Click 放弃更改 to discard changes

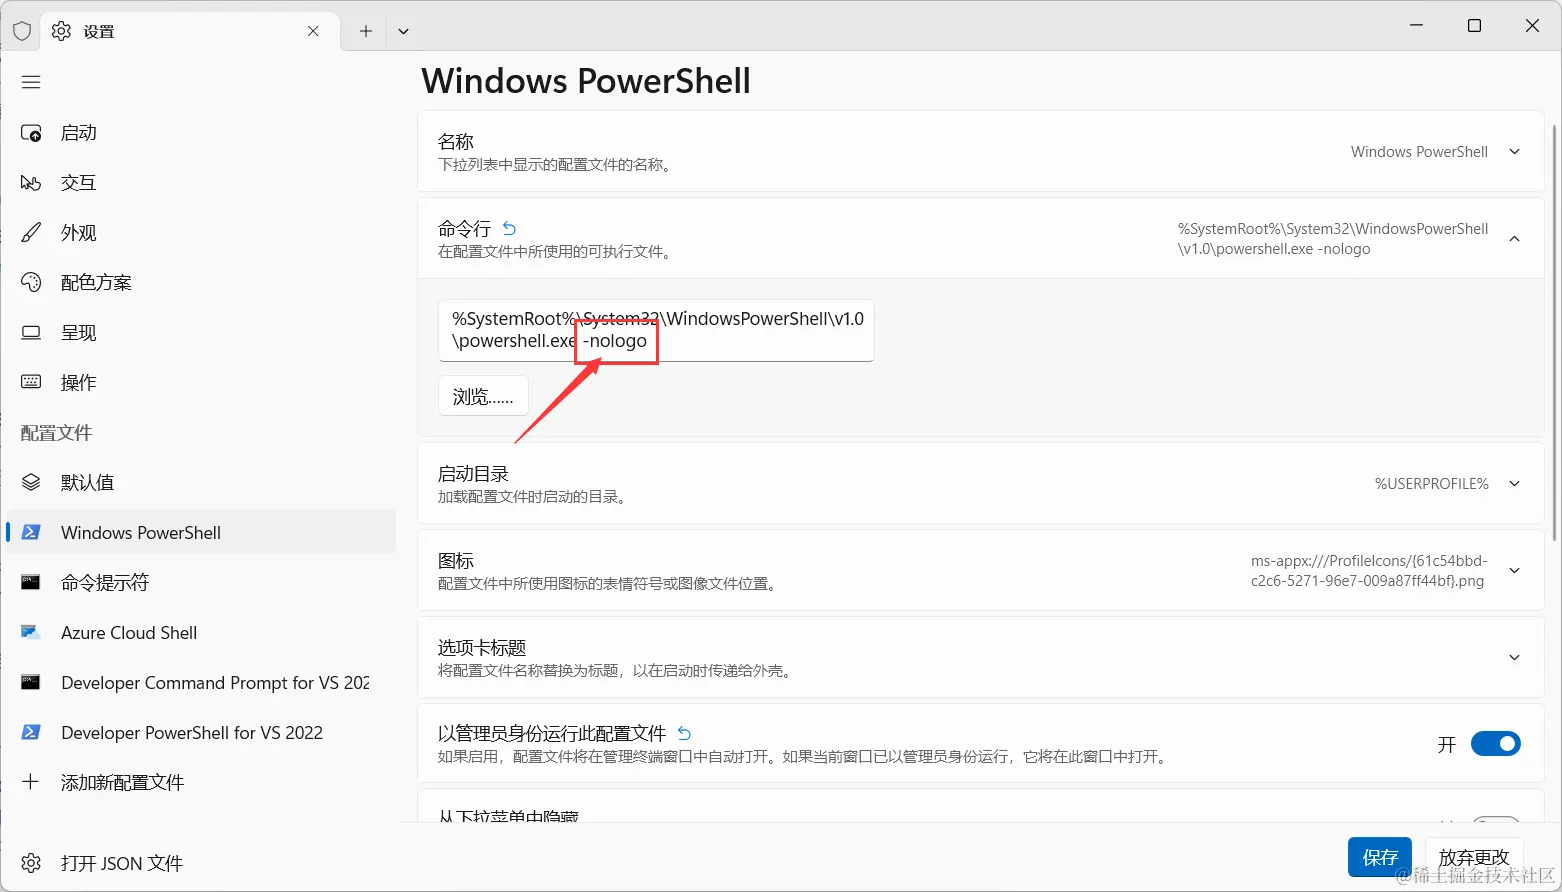point(1473,857)
